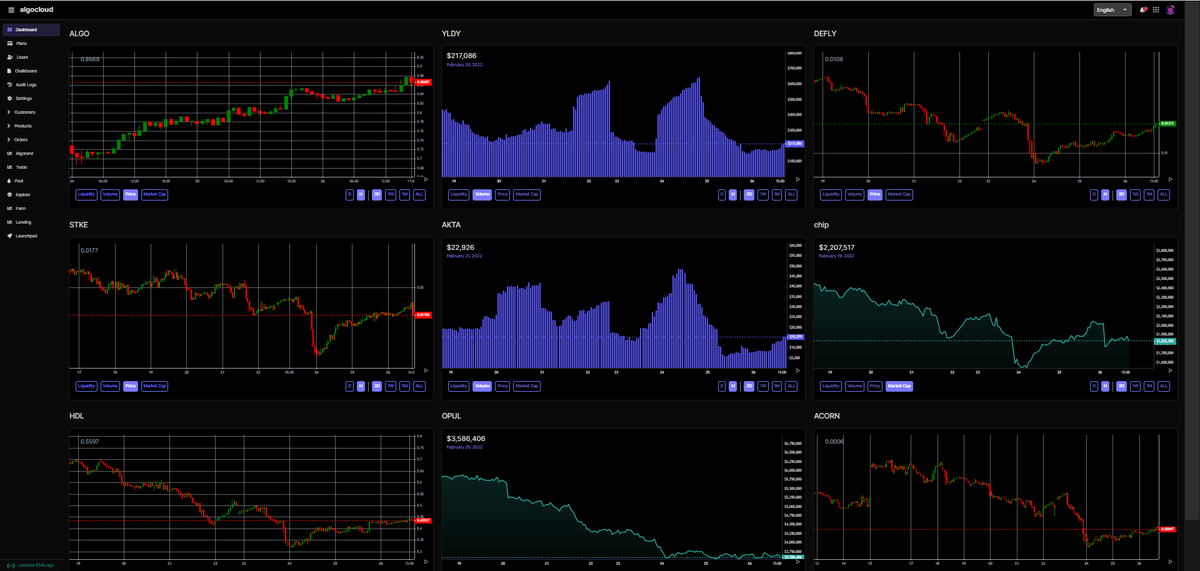The height and width of the screenshot is (571, 1200).
Task: Click the Launchpad rocket icon in sidebar
Action: point(9,236)
